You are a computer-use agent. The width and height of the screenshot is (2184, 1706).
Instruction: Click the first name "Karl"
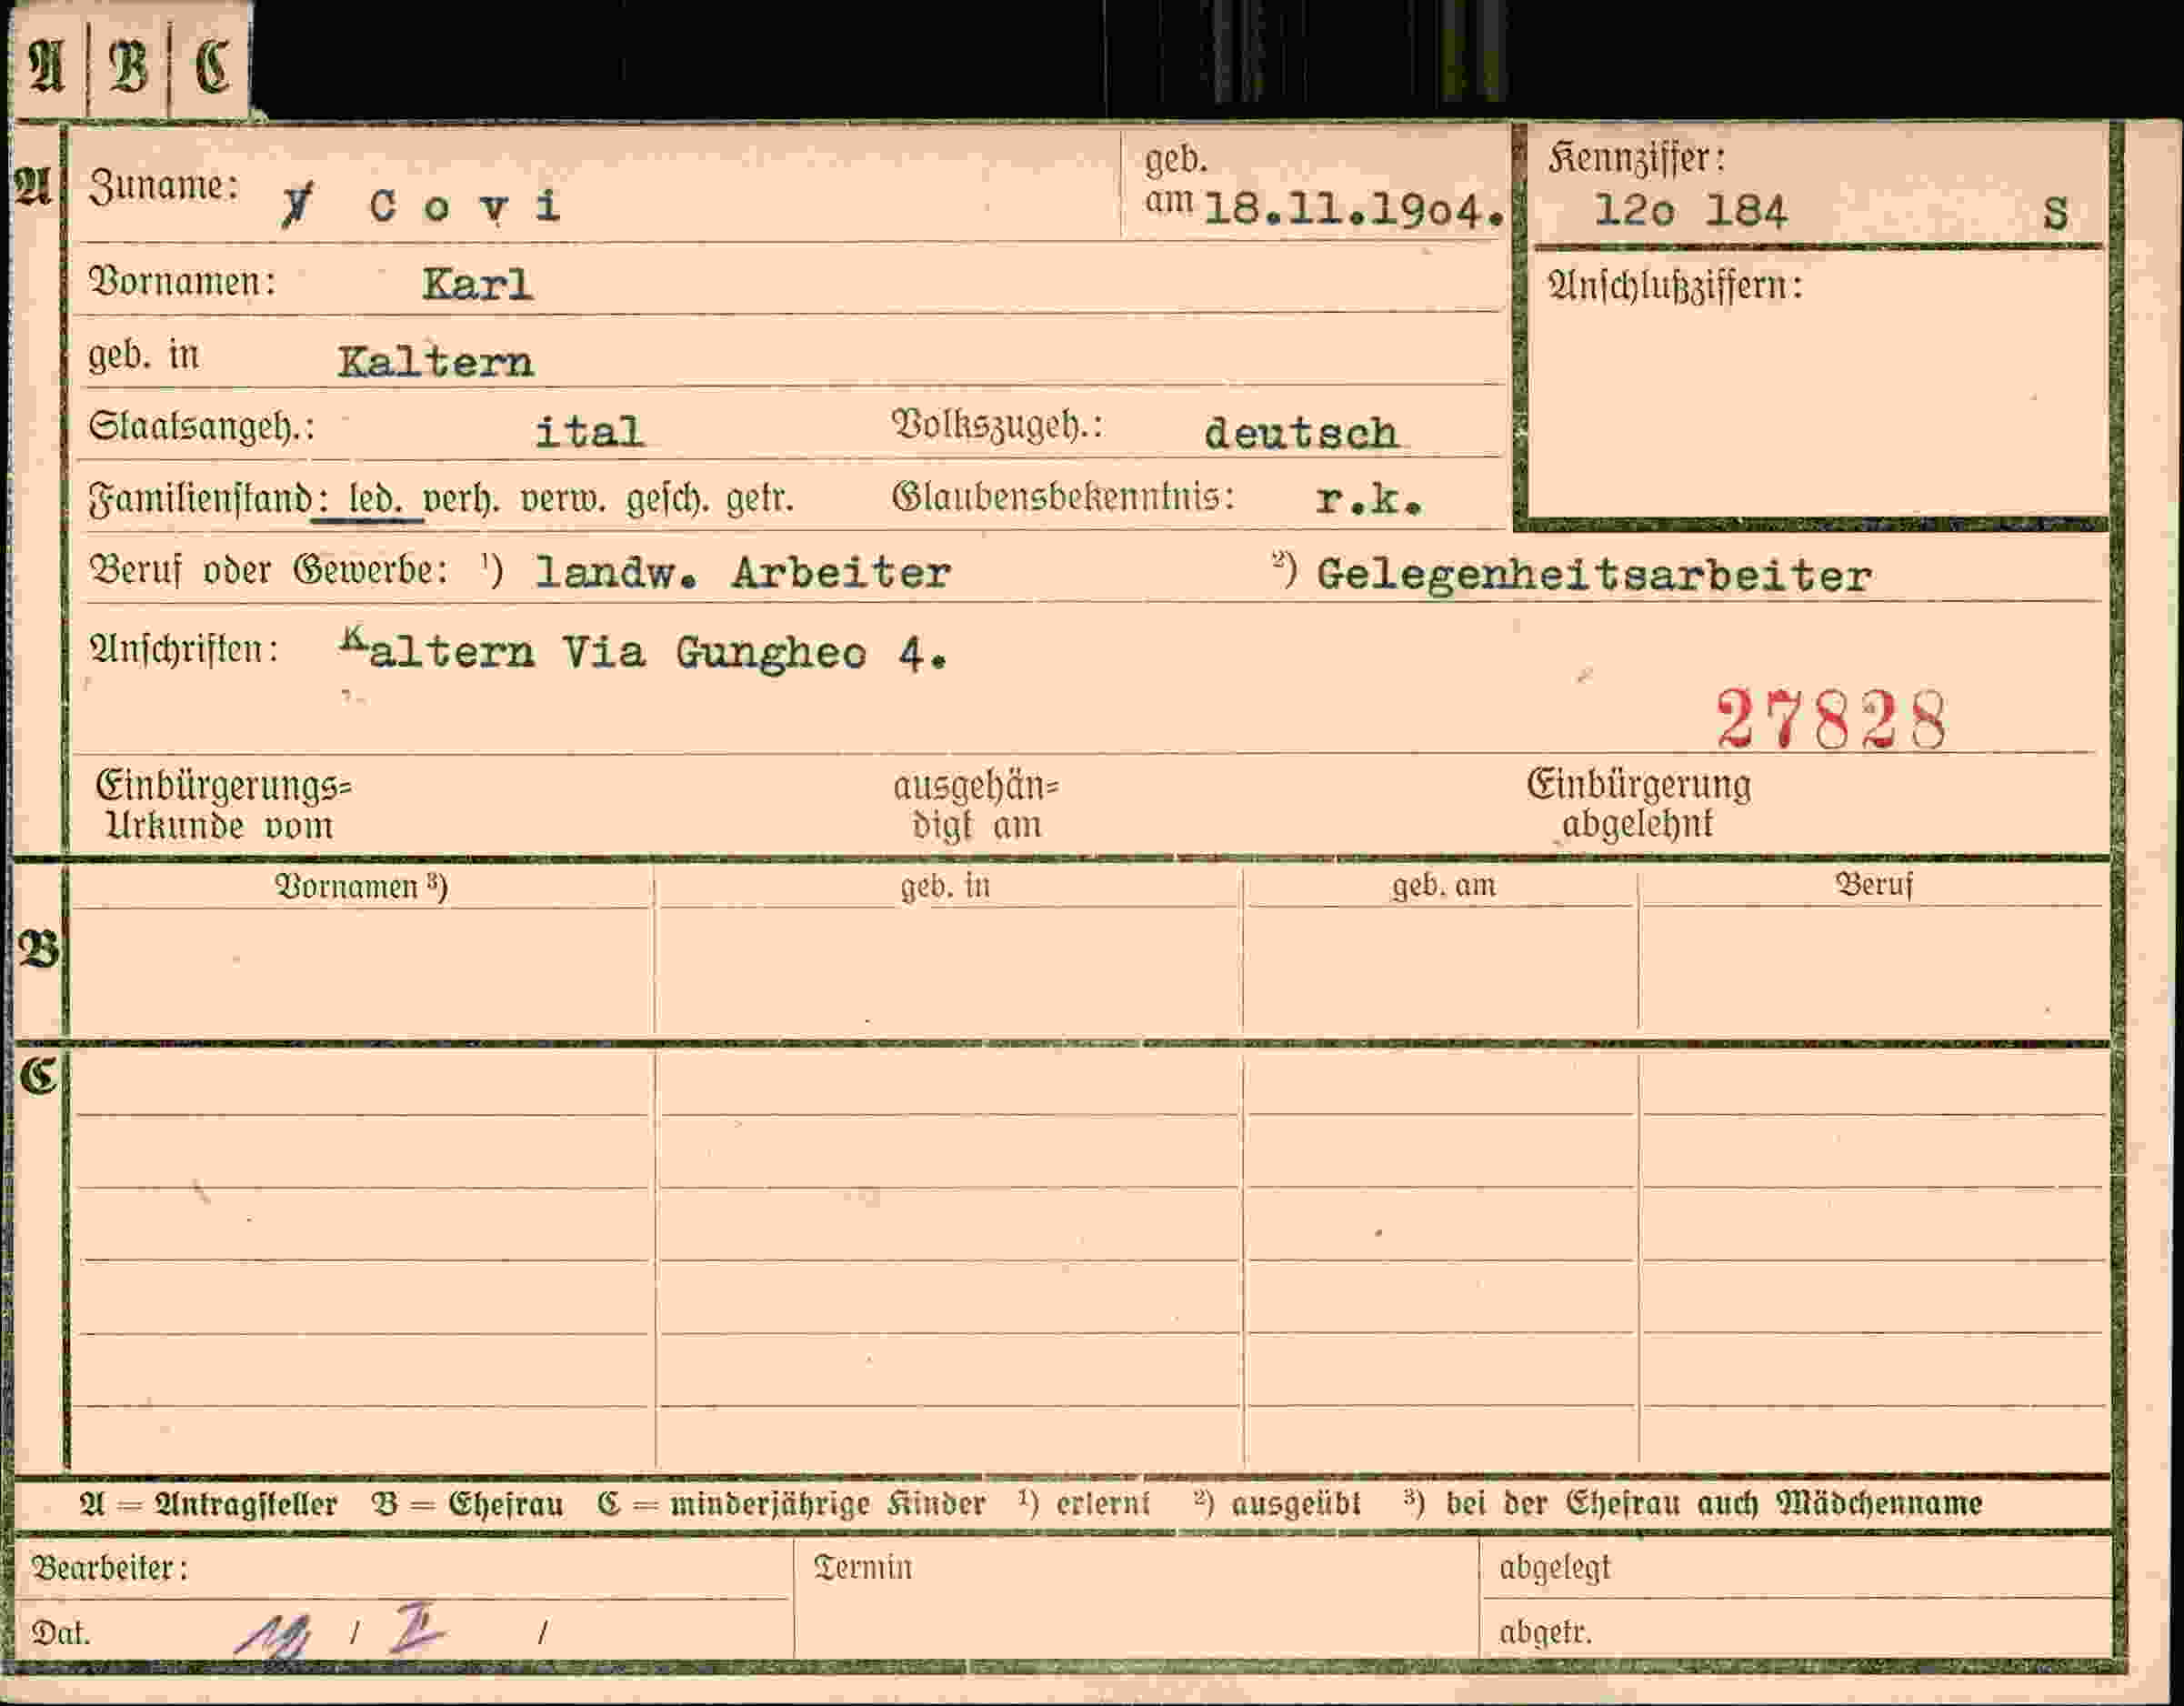point(477,285)
